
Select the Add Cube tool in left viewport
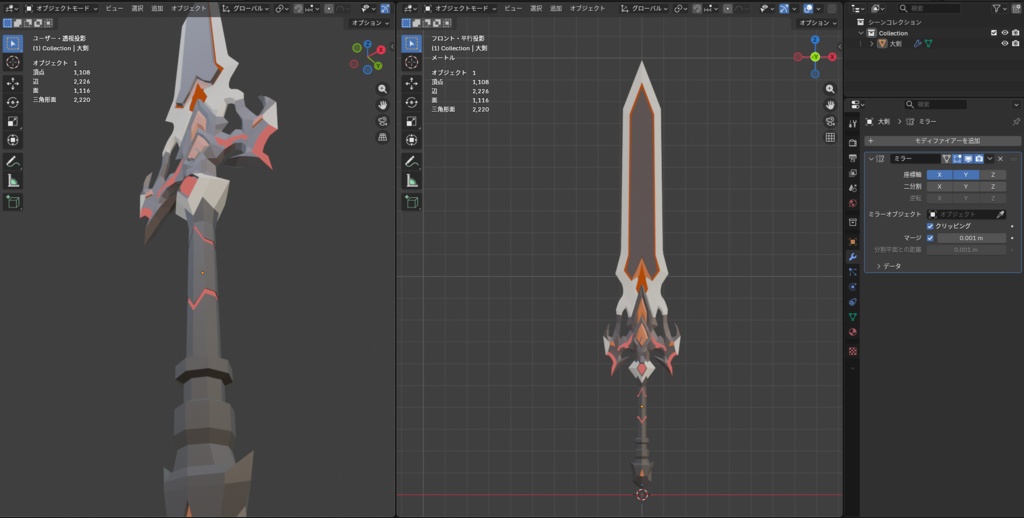pyautogui.click(x=12, y=202)
